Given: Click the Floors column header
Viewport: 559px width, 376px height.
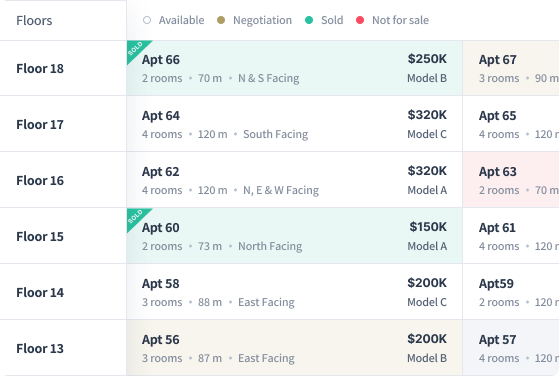Looking at the screenshot, I should 34,20.
